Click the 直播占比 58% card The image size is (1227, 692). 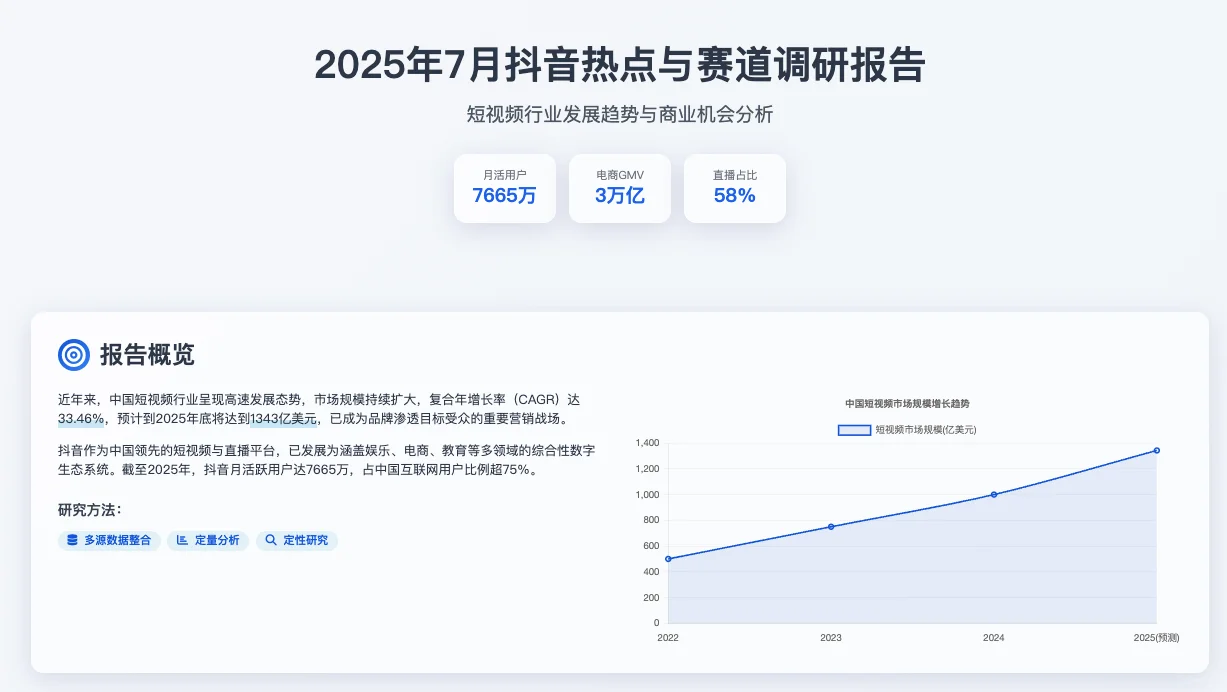[734, 188]
